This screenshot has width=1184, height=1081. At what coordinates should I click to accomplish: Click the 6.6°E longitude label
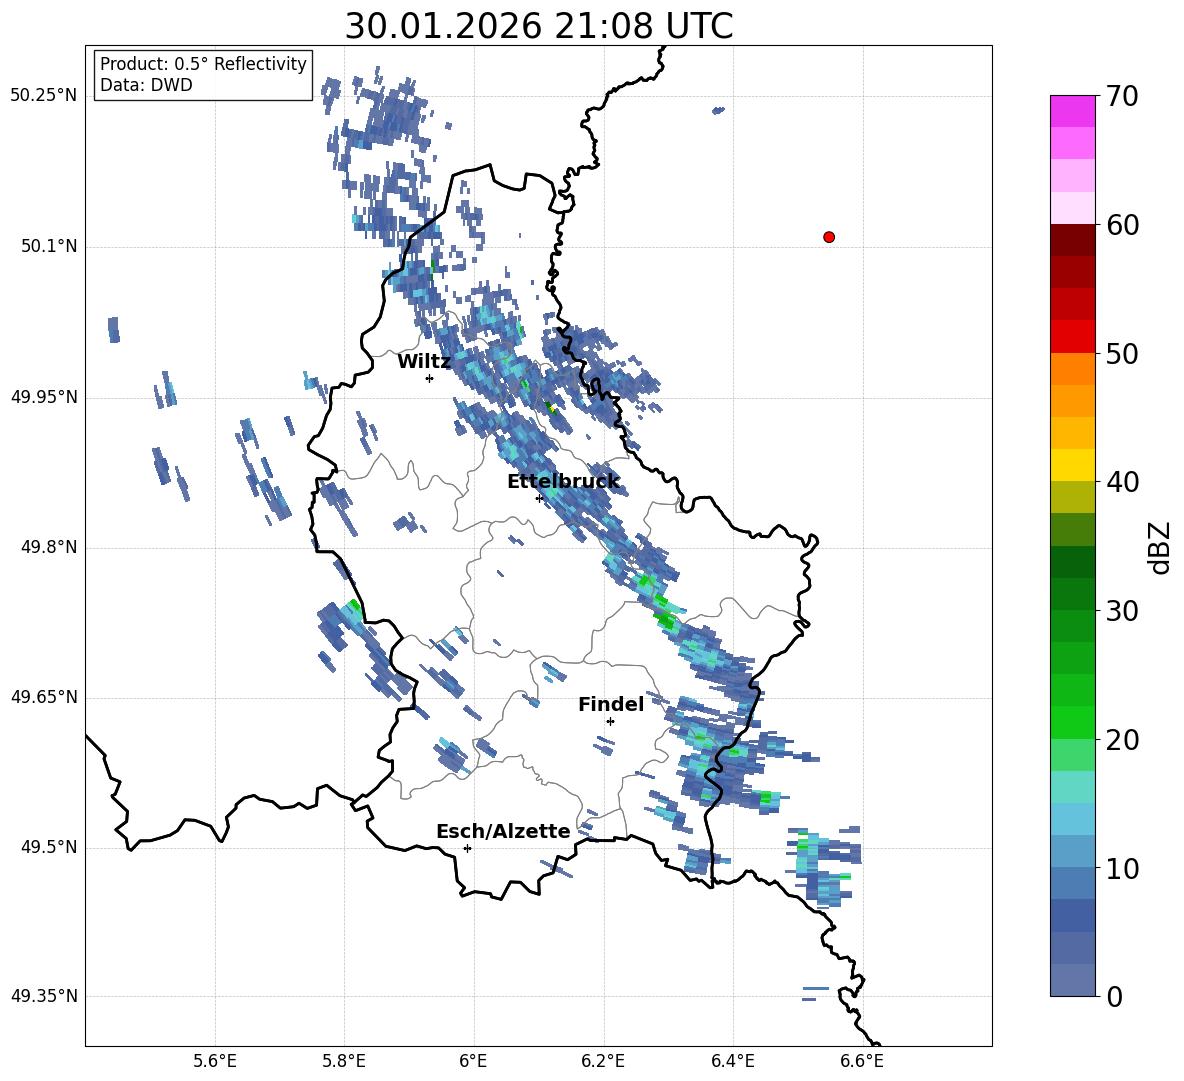[862, 1061]
